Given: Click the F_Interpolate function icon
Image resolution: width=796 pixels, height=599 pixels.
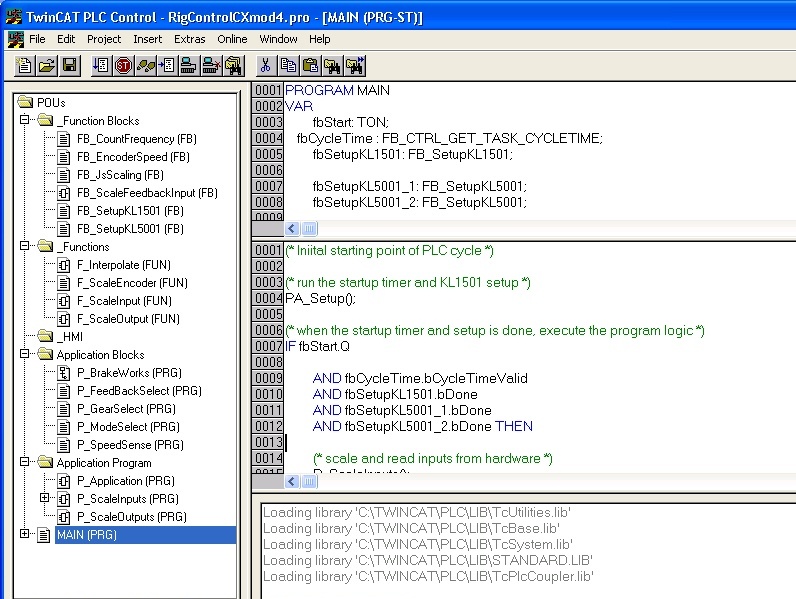Looking at the screenshot, I should tap(63, 265).
